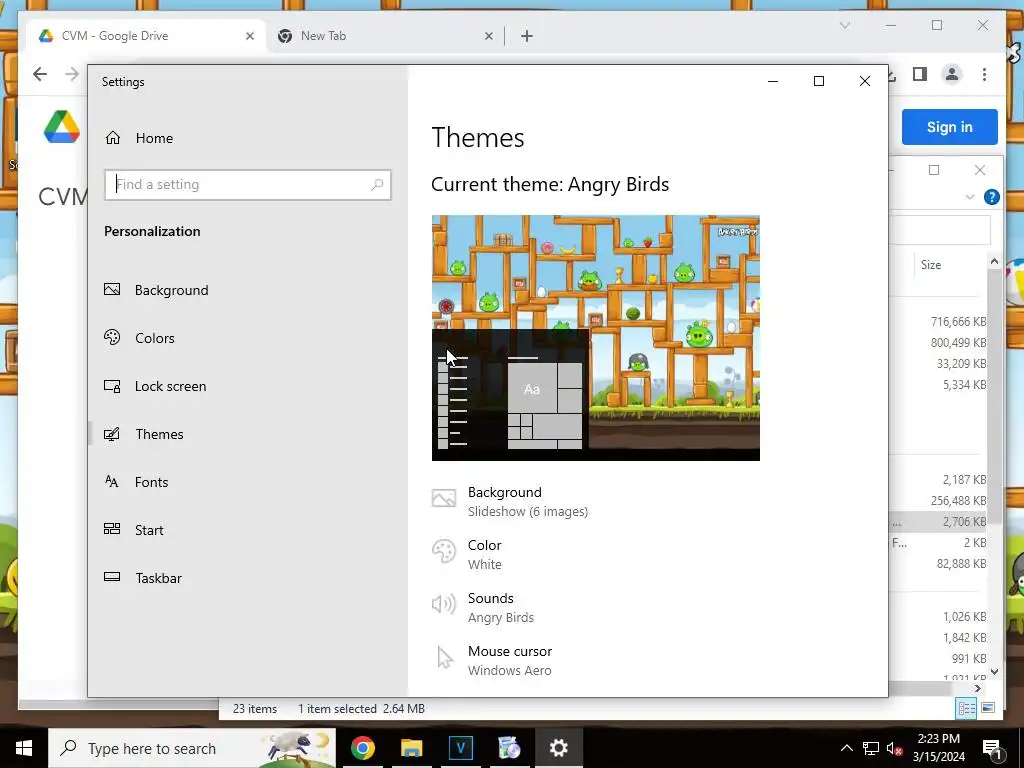This screenshot has width=1024, height=768.
Task: Open the installer disc app on taskbar
Action: point(509,748)
